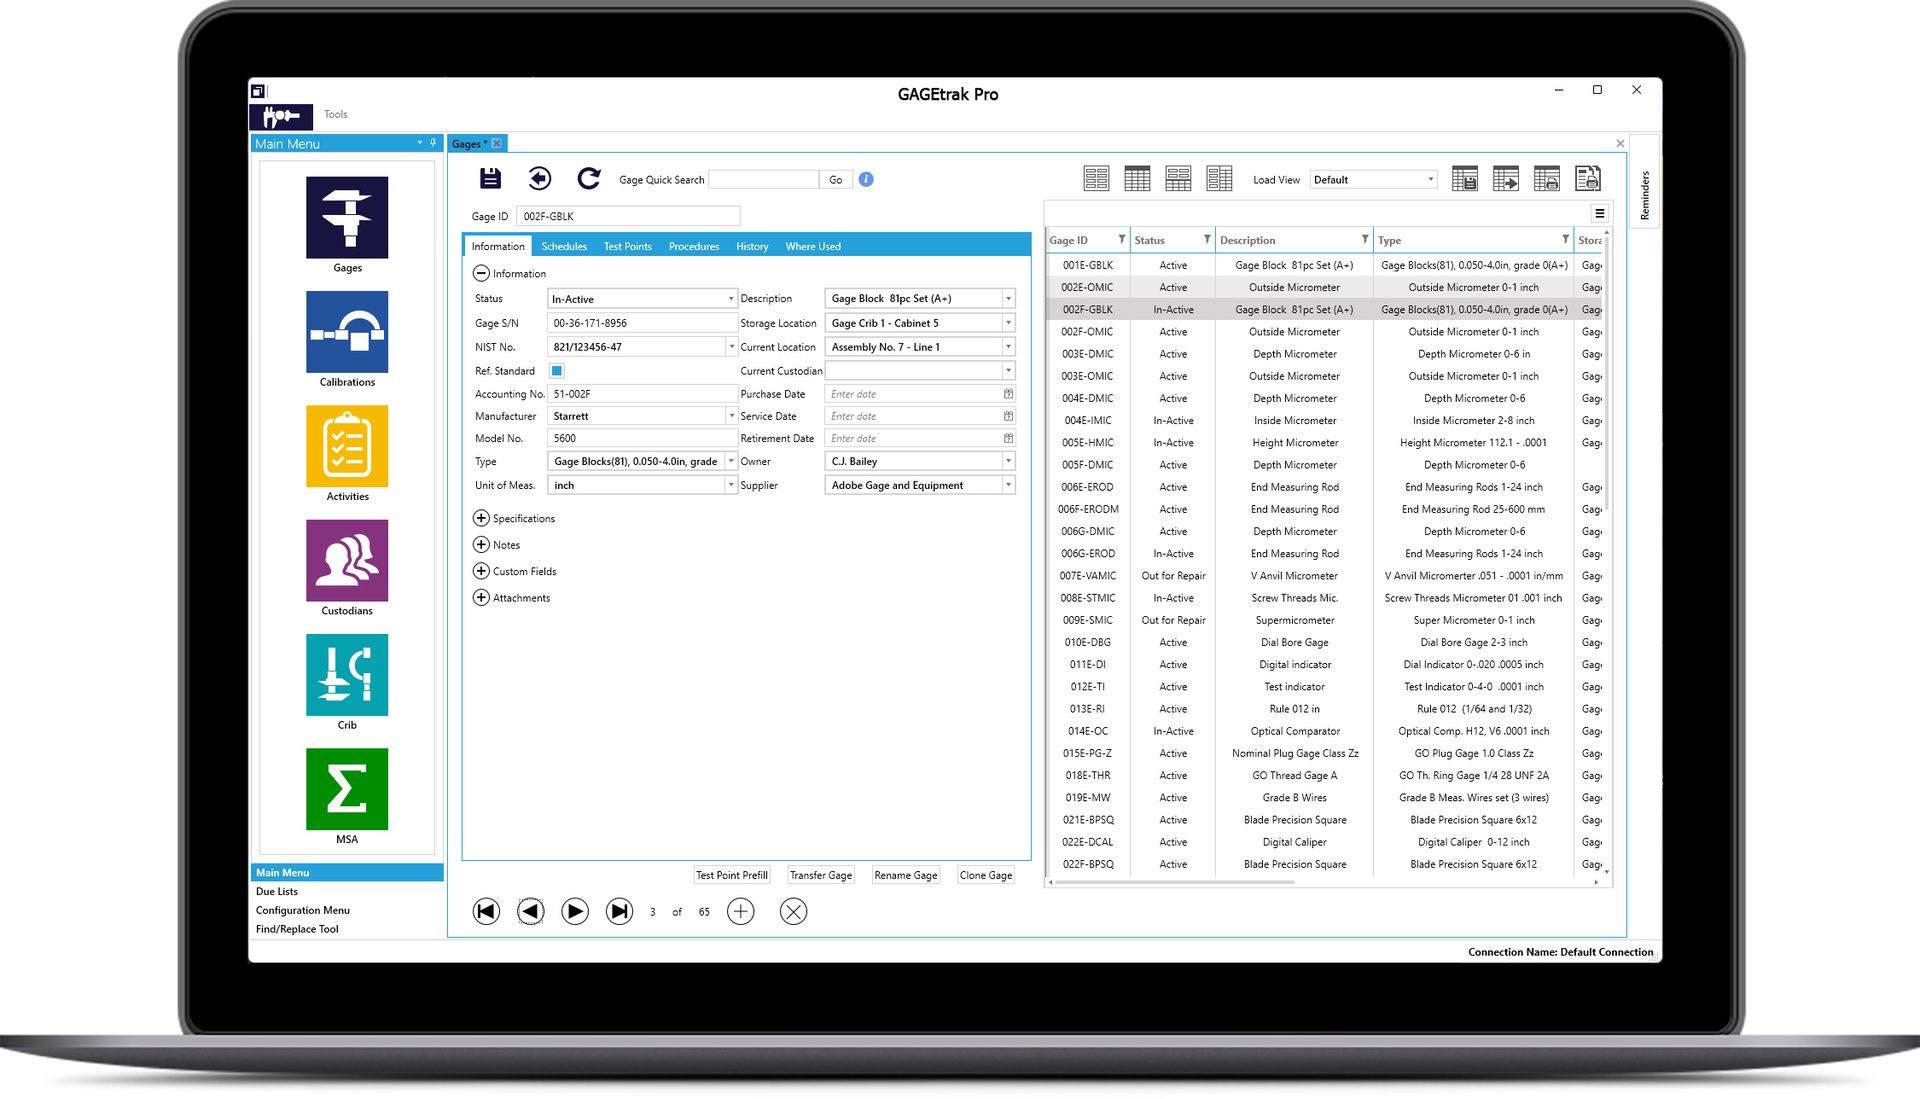Image resolution: width=1920 pixels, height=1099 pixels.
Task: Click the Test Point Prefill button
Action: pos(732,875)
